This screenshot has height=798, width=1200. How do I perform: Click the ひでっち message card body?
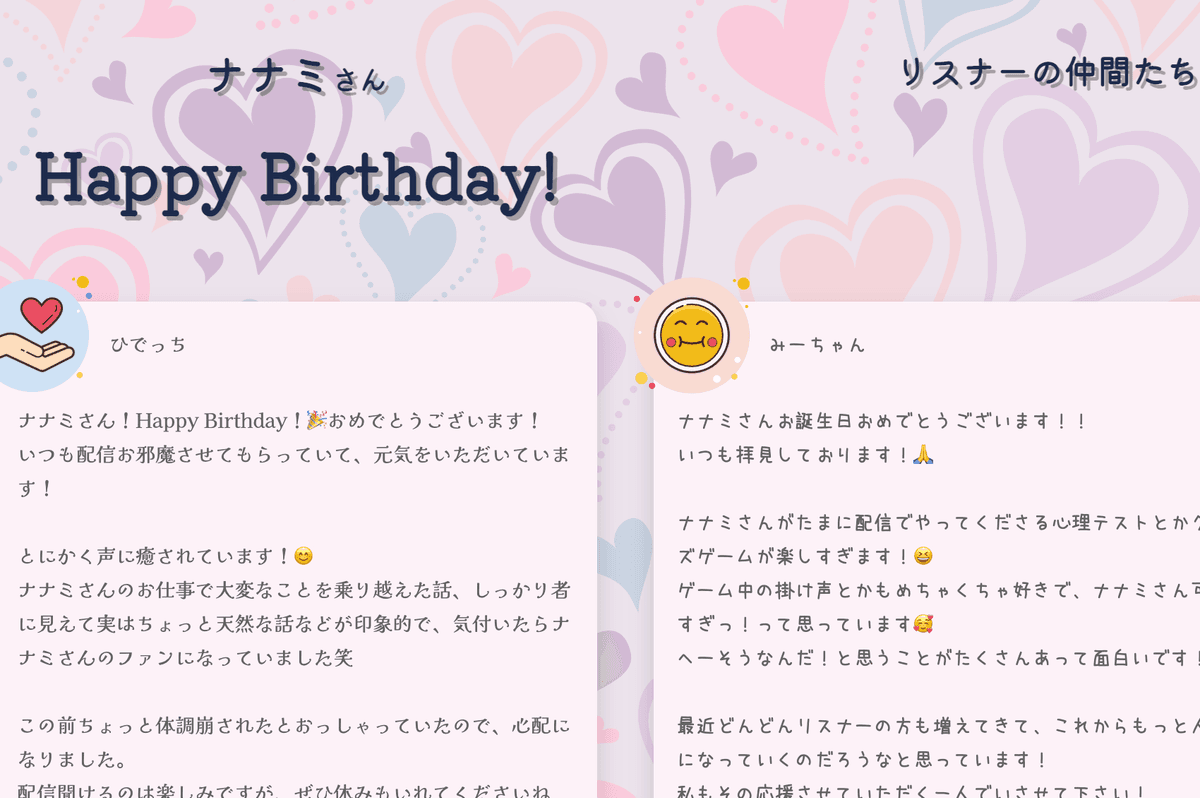tap(298, 550)
